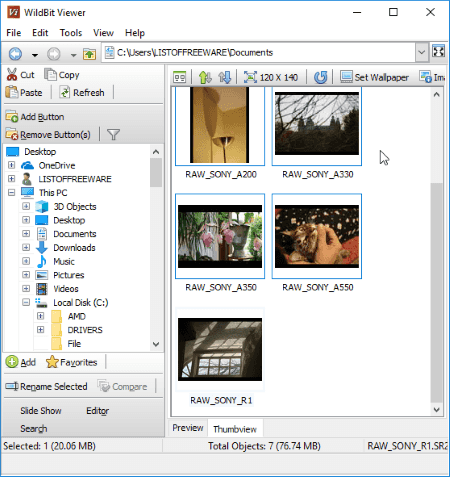450x477 pixels.
Task: Click the filter funnel icon
Action: click(x=113, y=134)
